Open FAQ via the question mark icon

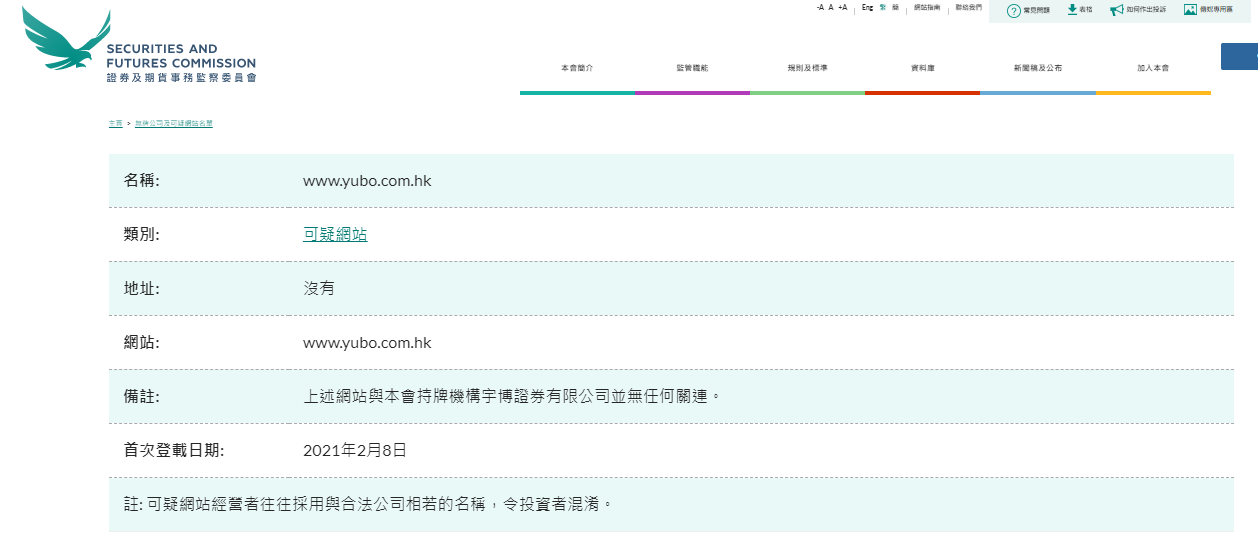point(1013,10)
